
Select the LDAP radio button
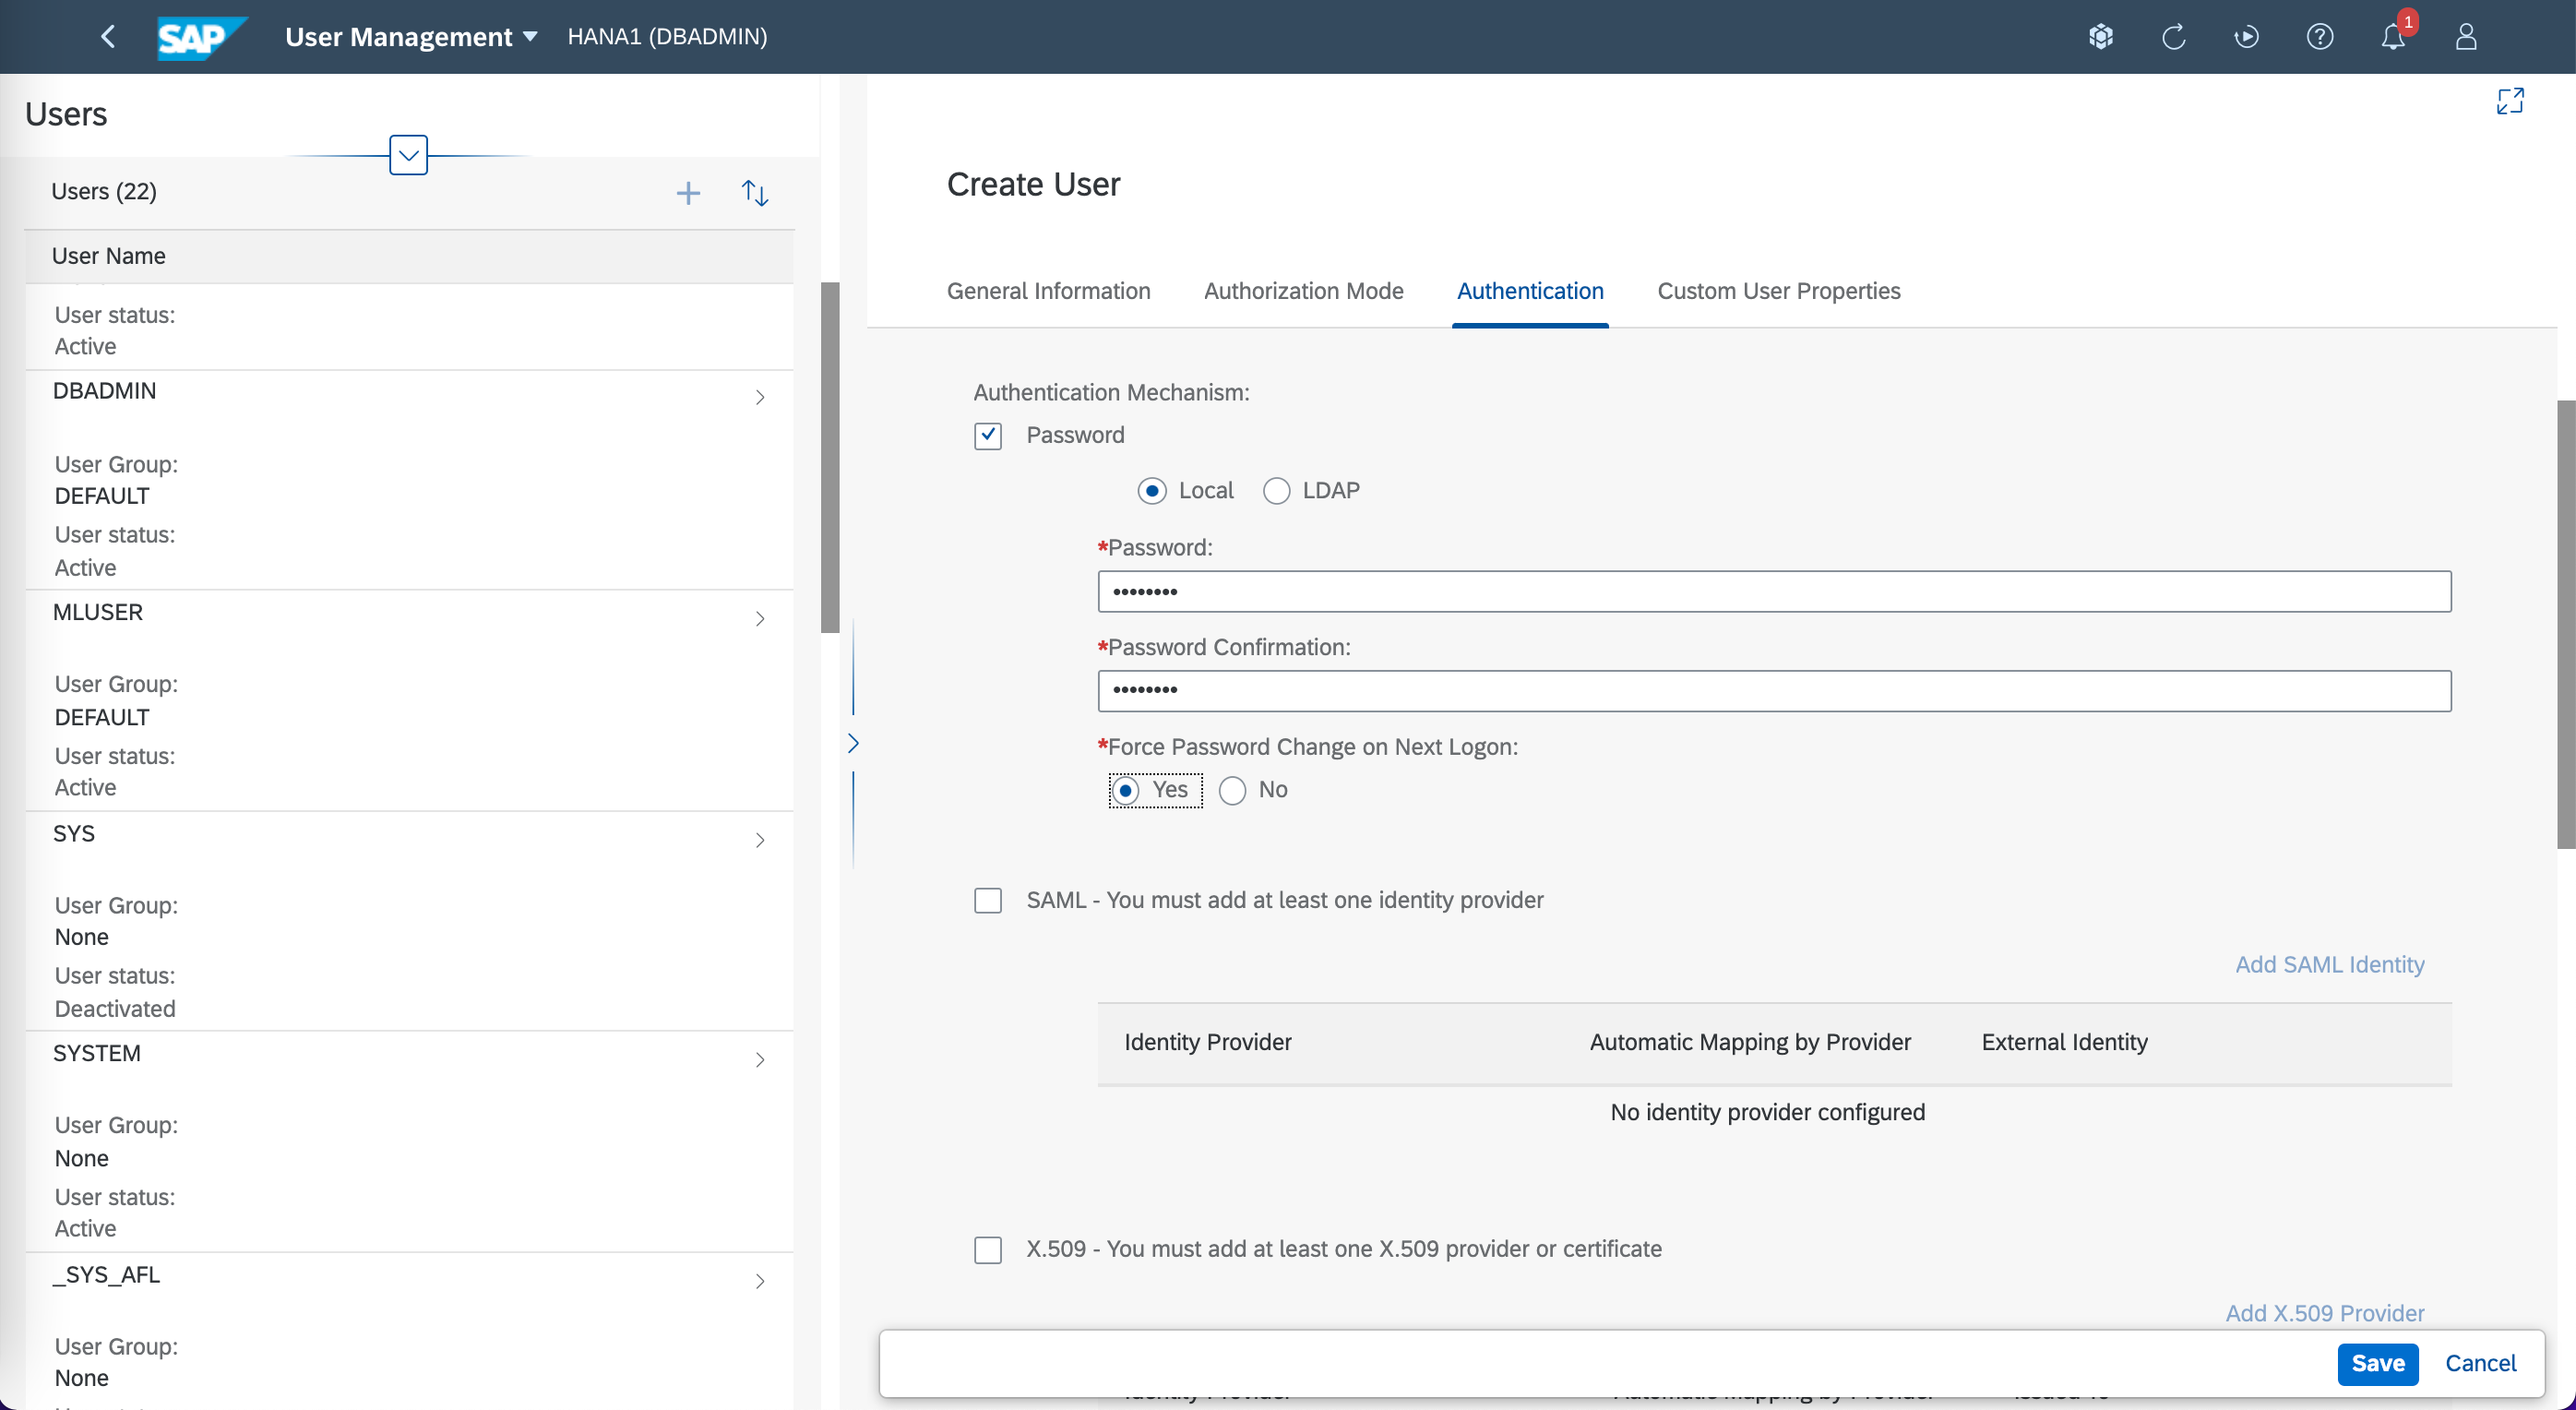click(1276, 491)
